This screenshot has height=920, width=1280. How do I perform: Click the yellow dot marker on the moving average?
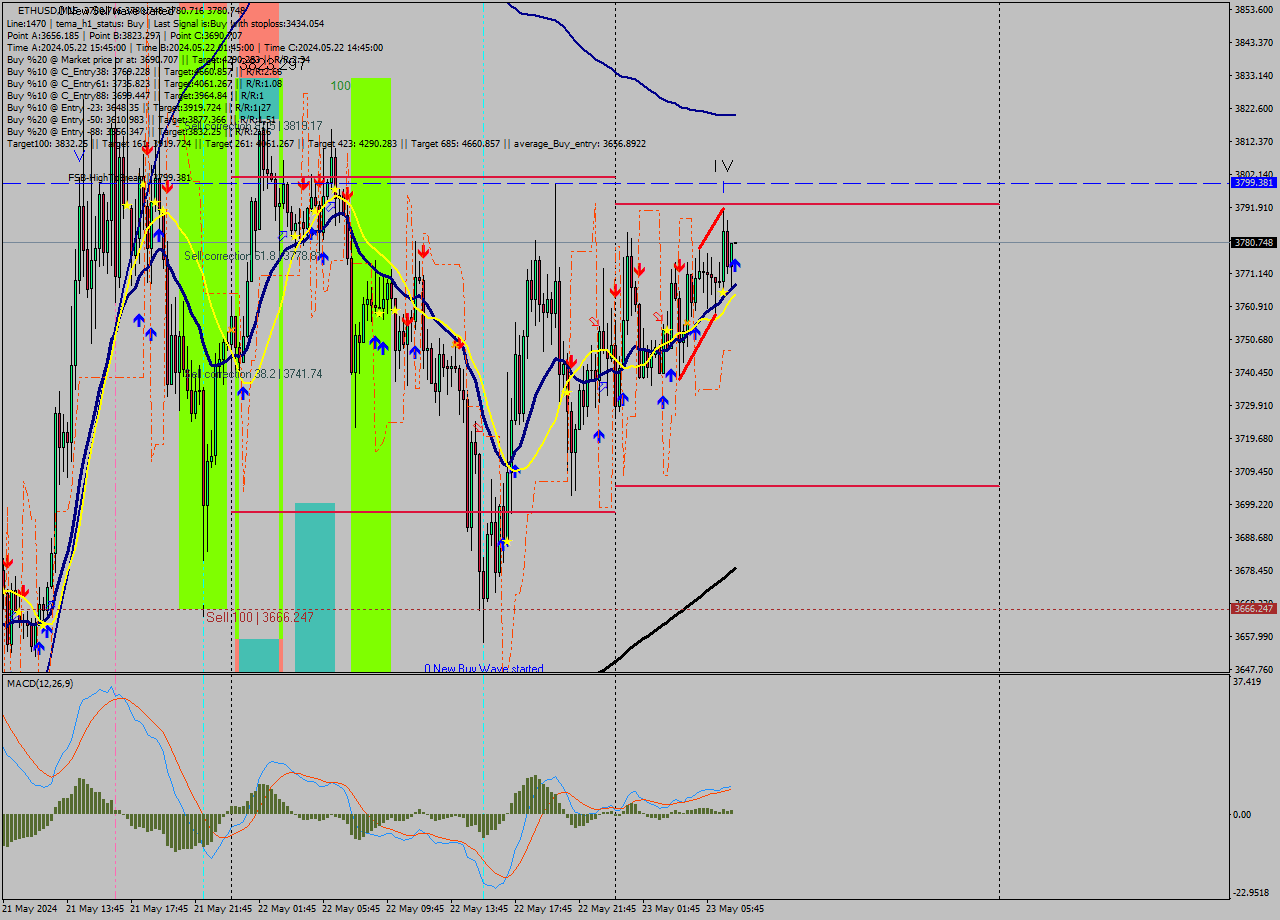point(723,292)
